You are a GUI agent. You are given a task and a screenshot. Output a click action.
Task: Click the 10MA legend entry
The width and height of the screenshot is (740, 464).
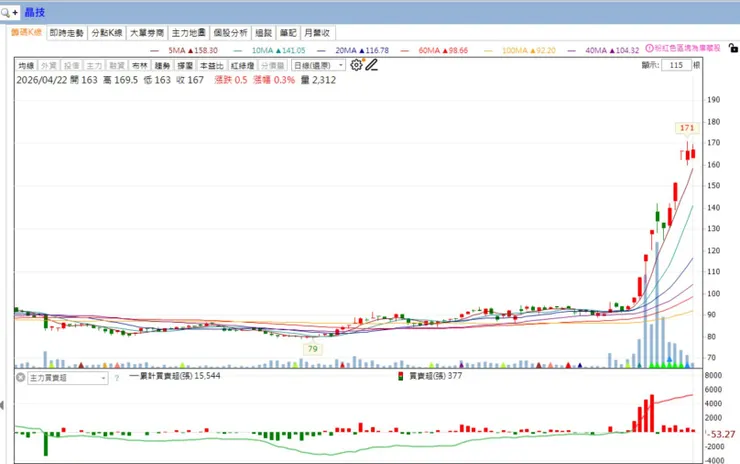coord(269,50)
